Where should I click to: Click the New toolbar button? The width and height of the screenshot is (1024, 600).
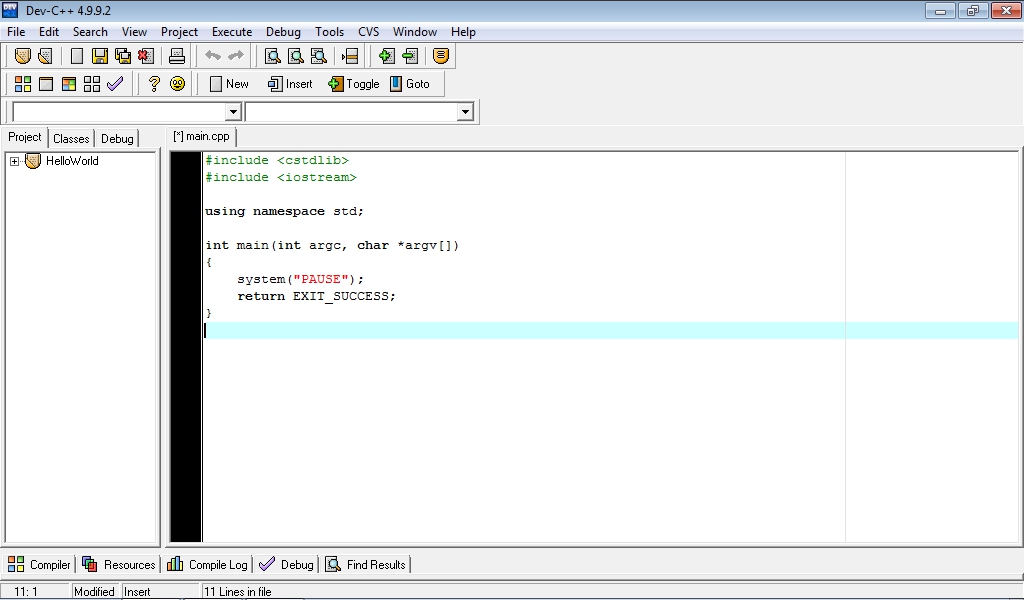[x=229, y=84]
